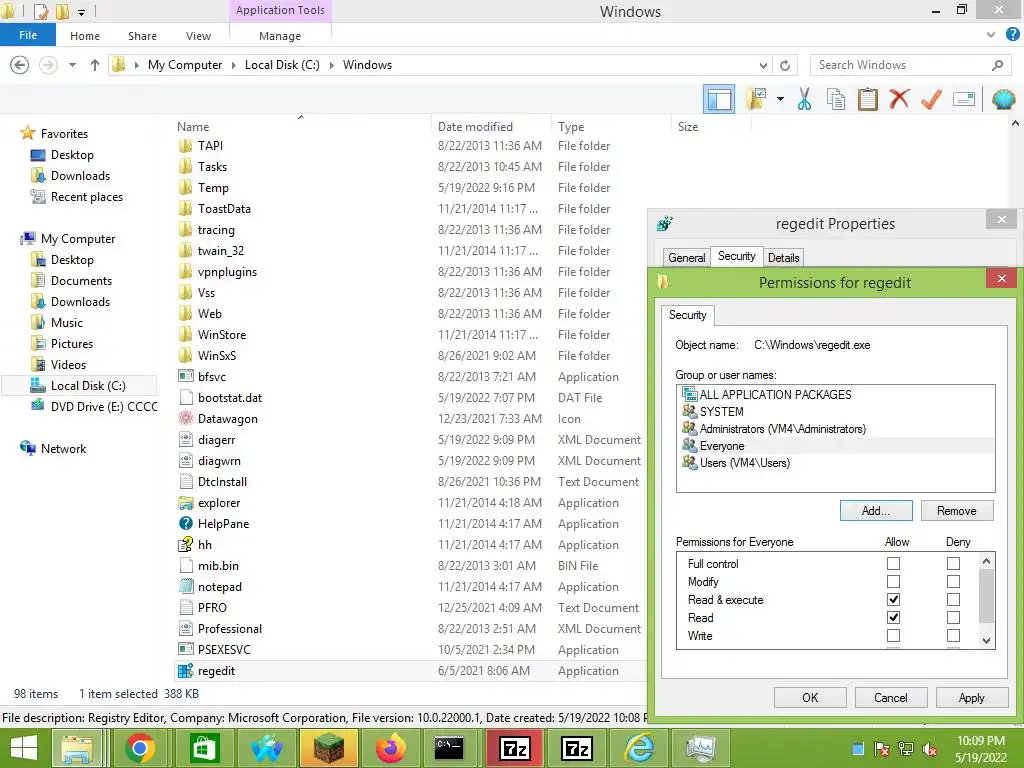The image size is (1024, 768).
Task: Click the Cut scissors icon
Action: click(804, 99)
